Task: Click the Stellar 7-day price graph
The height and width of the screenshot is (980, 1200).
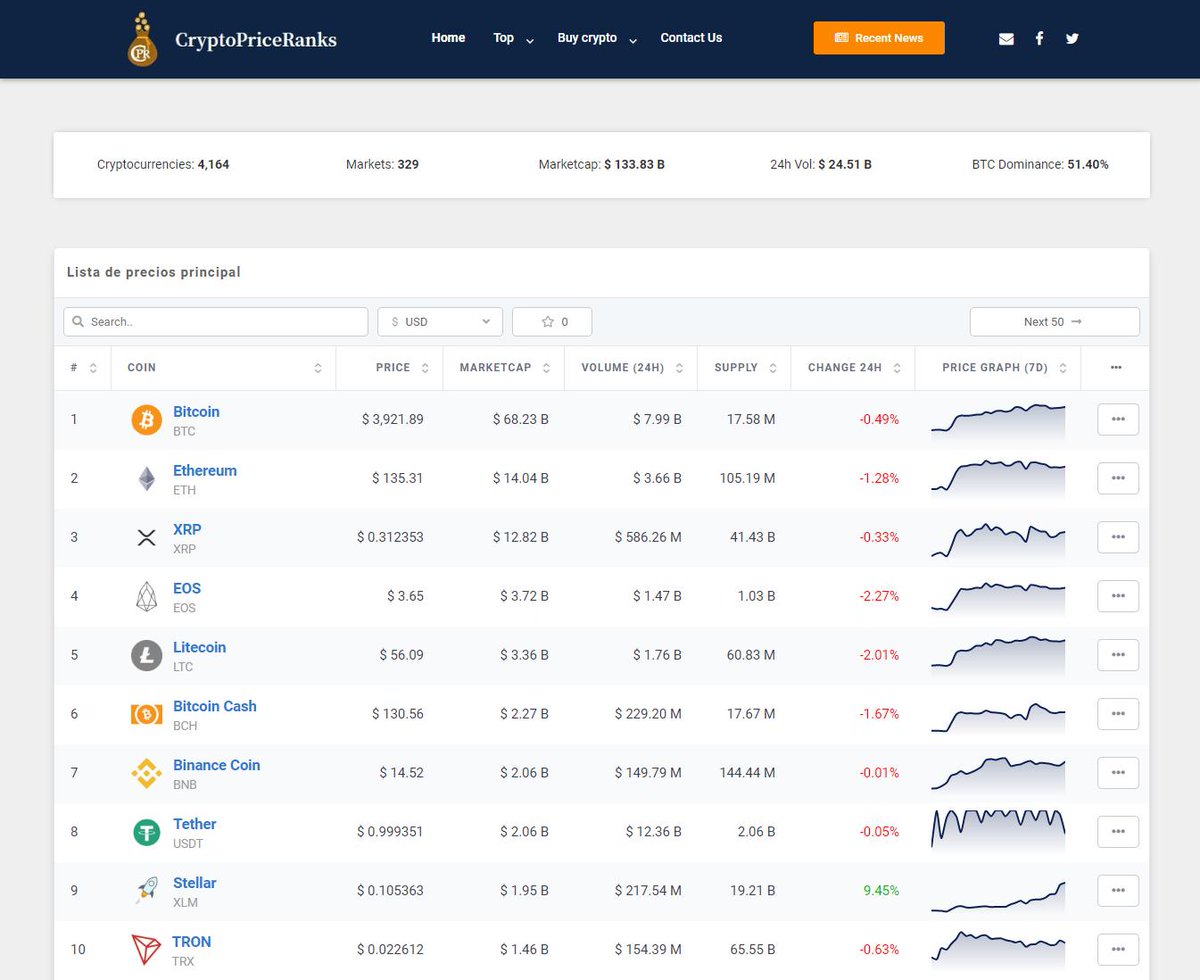Action: click(x=998, y=896)
